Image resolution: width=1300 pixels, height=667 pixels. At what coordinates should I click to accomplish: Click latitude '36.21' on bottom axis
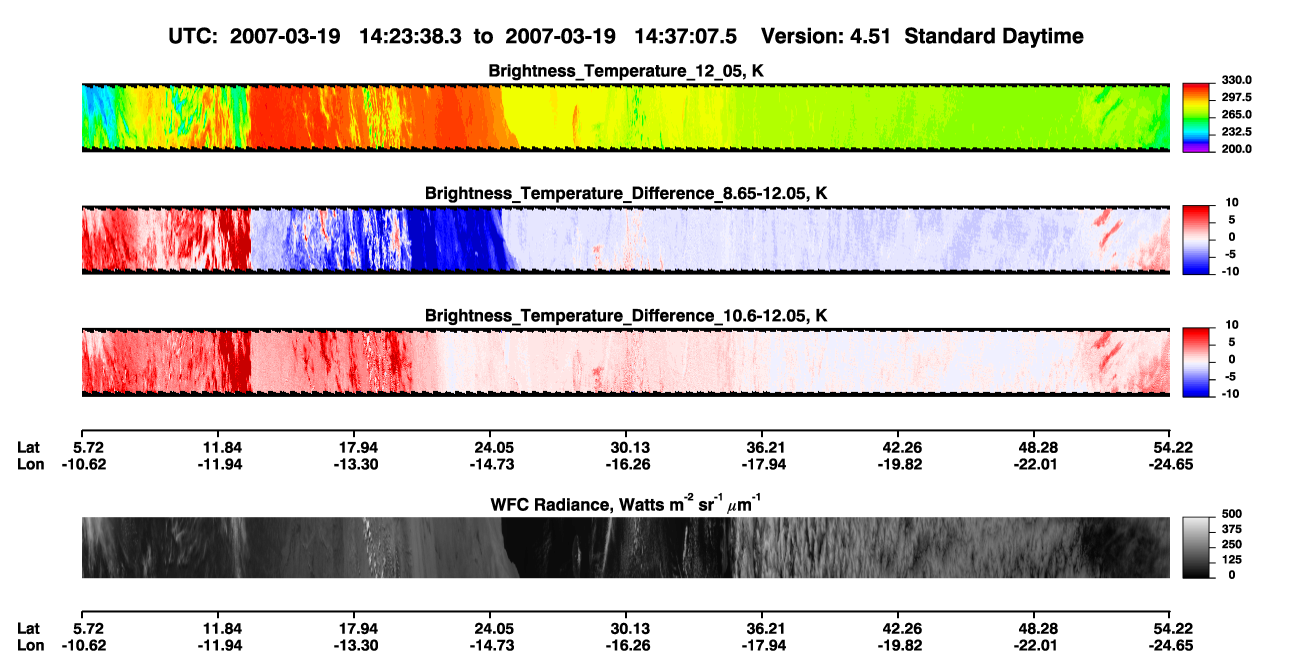[x=762, y=628]
